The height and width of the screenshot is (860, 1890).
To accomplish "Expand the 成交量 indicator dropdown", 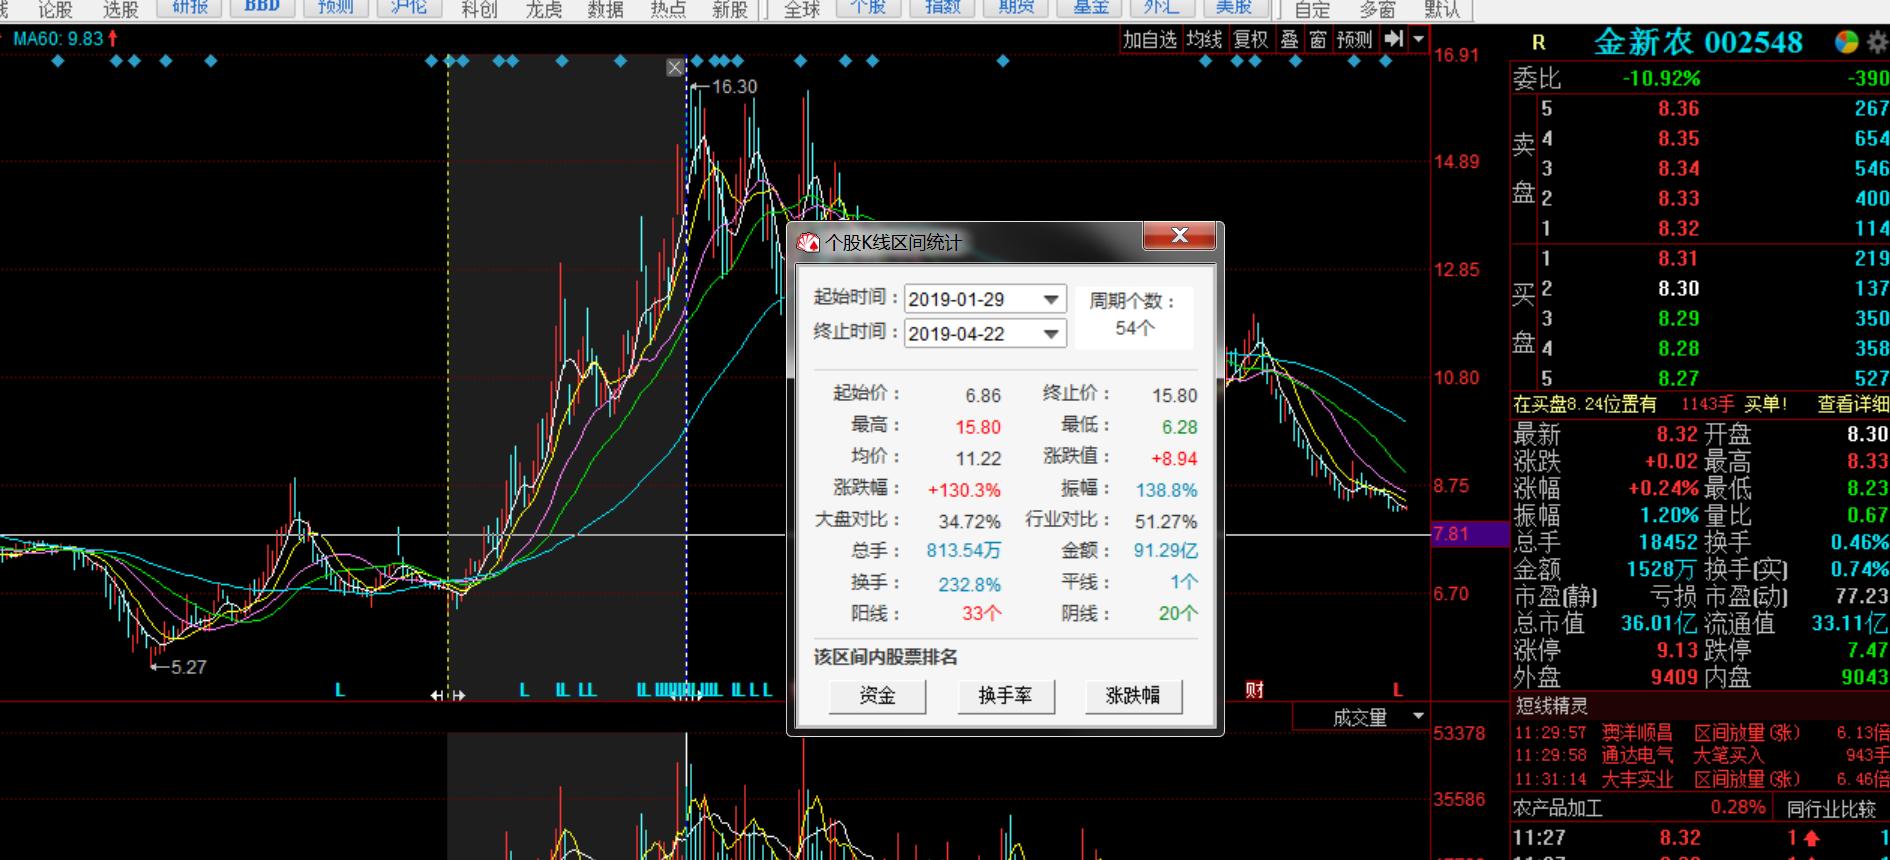I will click(x=1418, y=716).
